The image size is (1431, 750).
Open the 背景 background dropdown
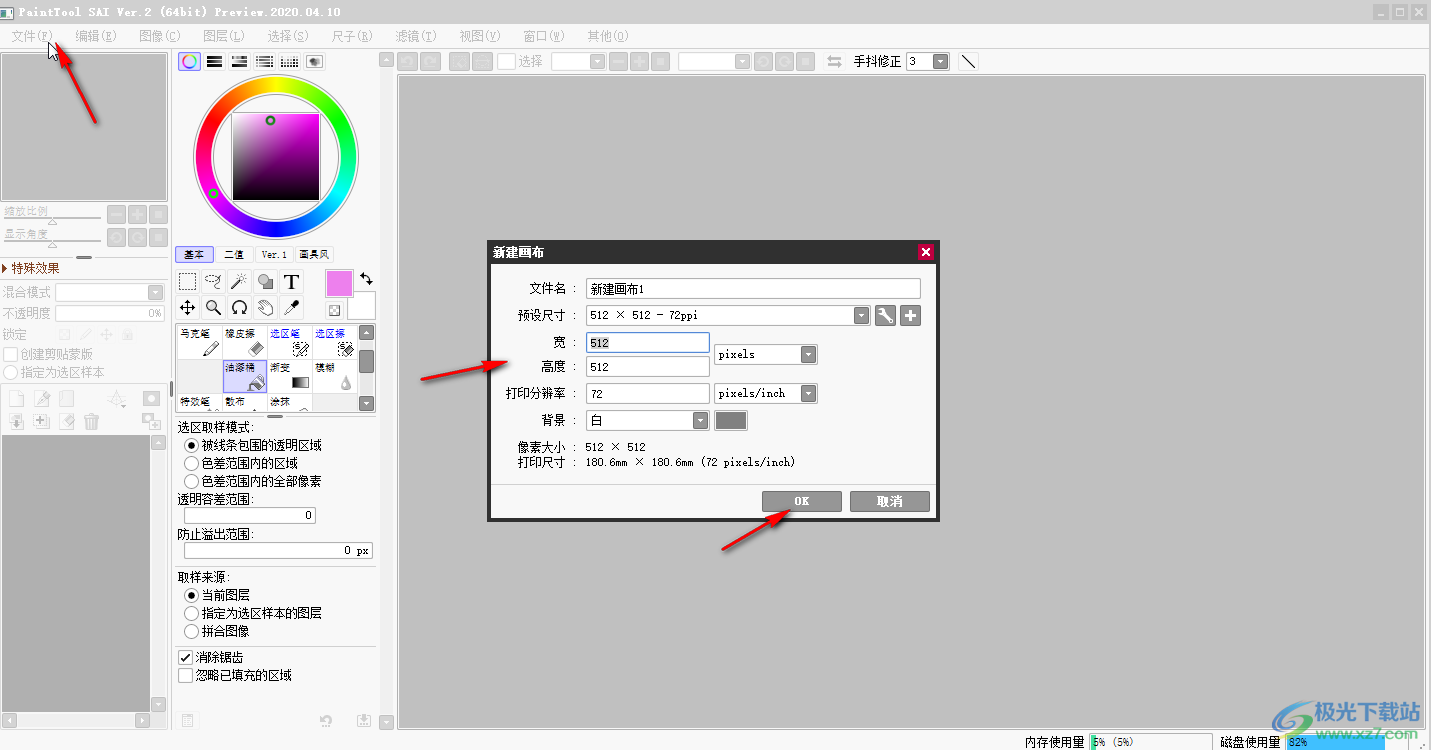(700, 421)
